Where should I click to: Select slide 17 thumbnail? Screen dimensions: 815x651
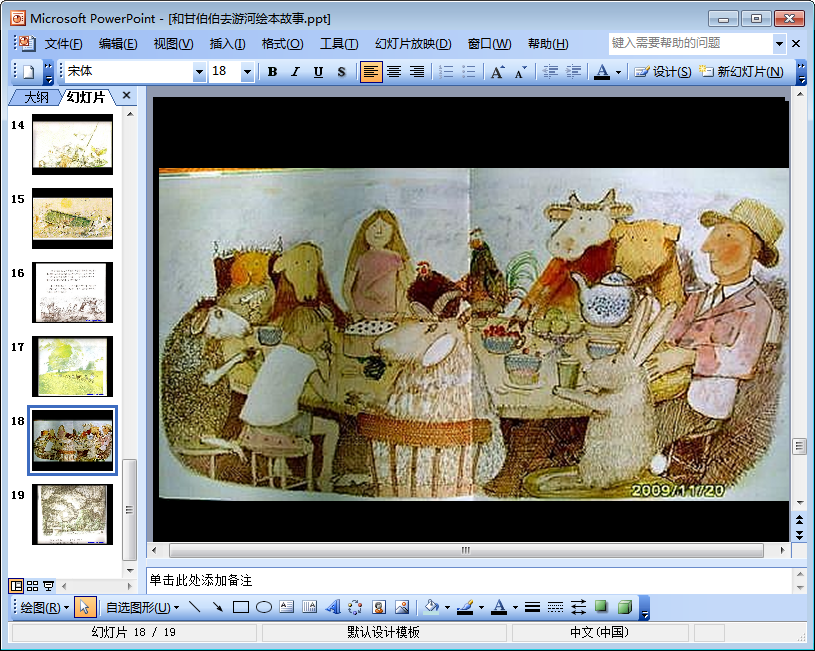[72, 367]
